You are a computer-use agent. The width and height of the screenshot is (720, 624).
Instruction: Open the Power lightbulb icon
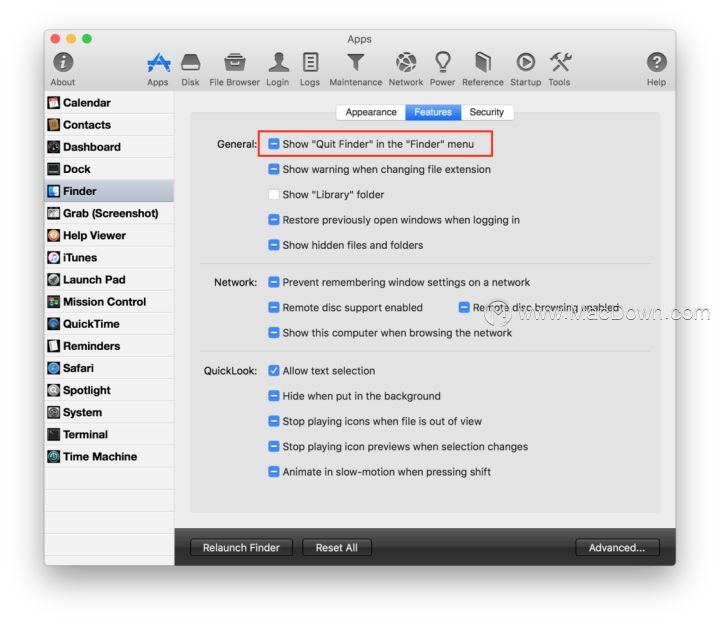[x=443, y=62]
